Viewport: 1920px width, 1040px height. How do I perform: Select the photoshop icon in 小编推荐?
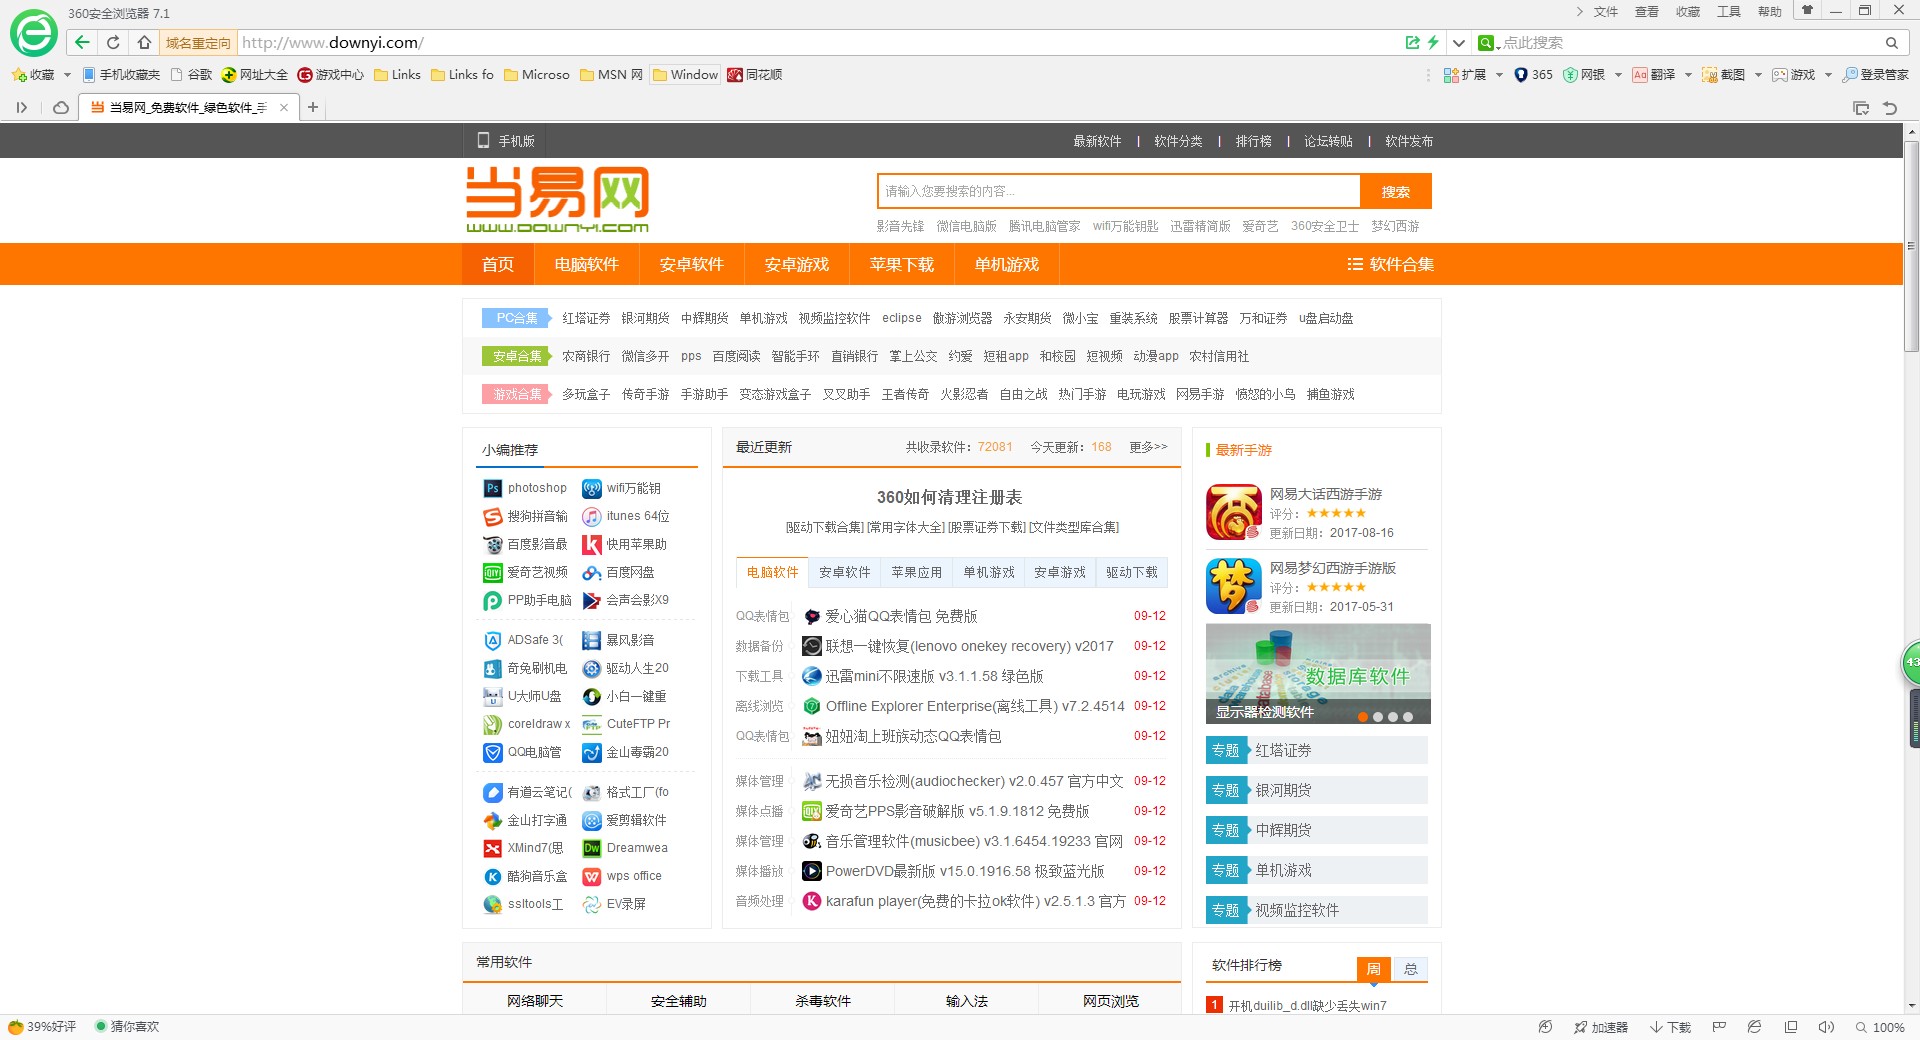pyautogui.click(x=492, y=488)
